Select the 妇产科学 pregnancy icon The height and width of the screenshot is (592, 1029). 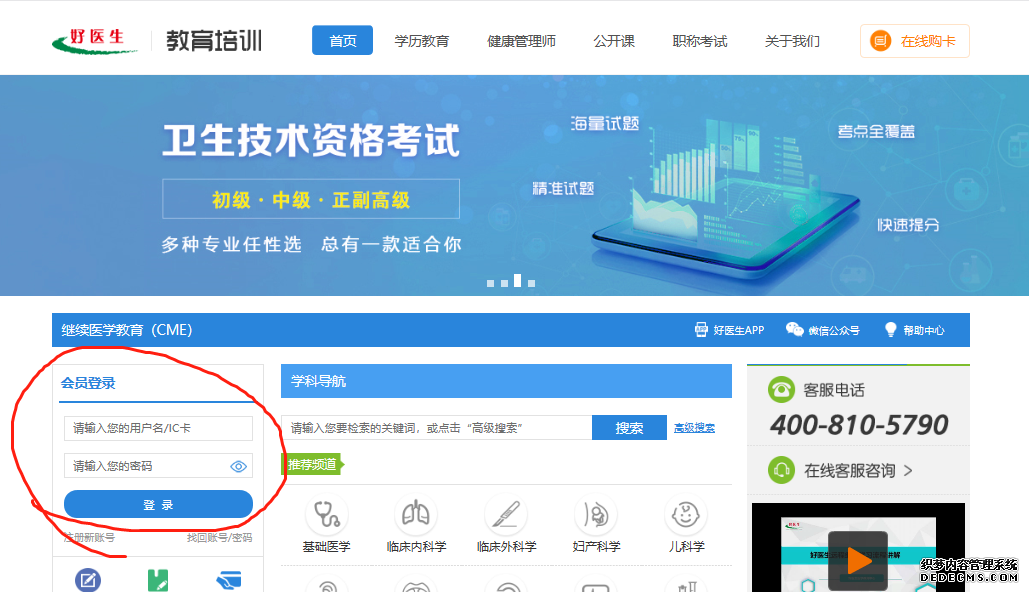point(596,514)
